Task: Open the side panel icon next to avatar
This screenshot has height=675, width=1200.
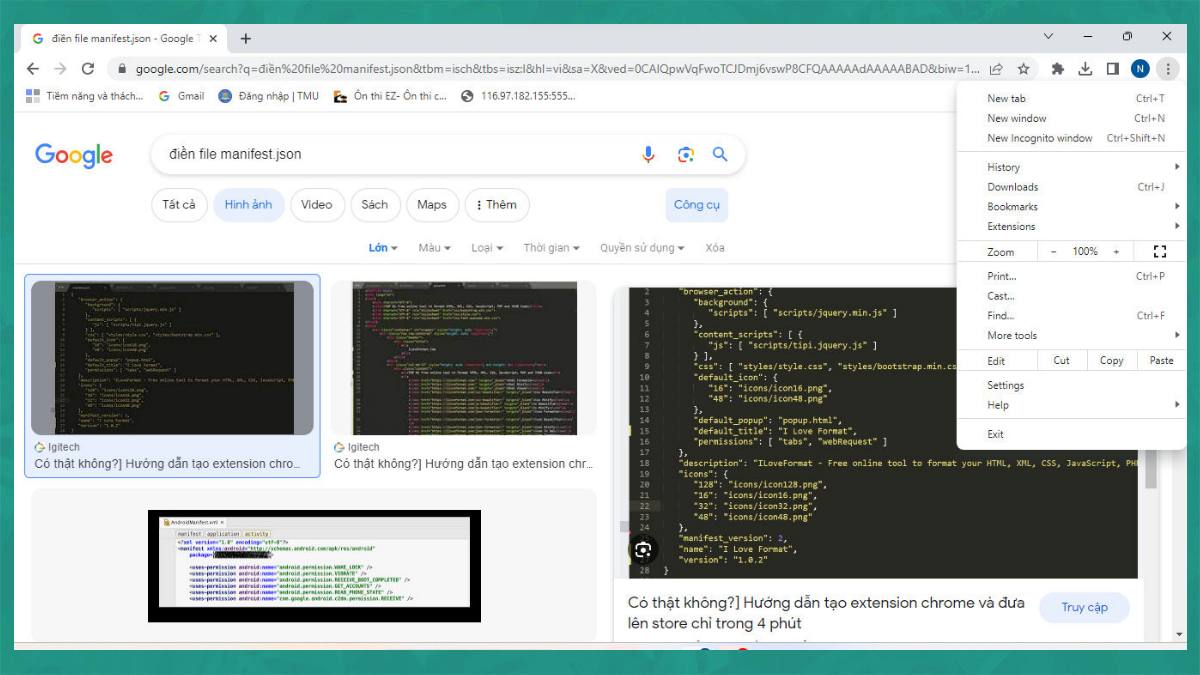Action: pos(1112,67)
